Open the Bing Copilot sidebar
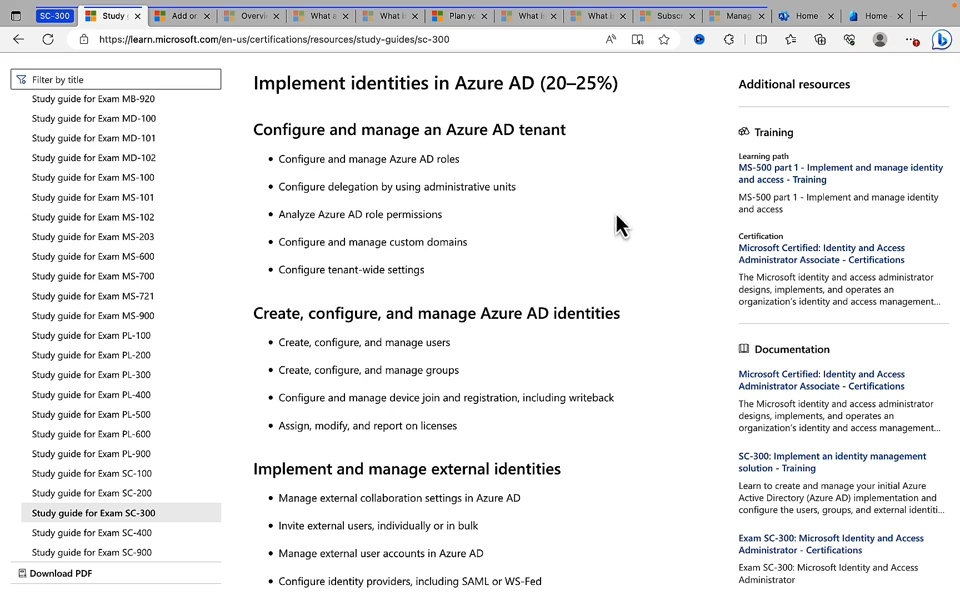The height and width of the screenshot is (600, 960). click(941, 40)
